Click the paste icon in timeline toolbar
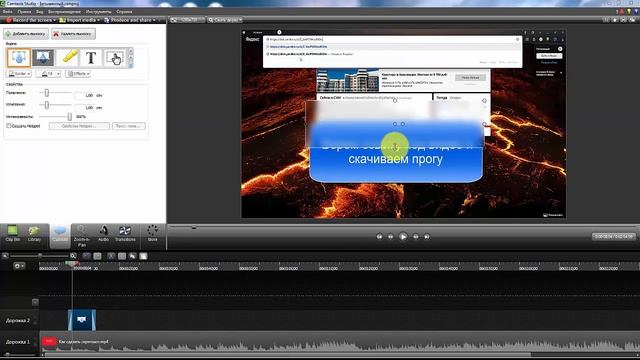 (x=143, y=256)
